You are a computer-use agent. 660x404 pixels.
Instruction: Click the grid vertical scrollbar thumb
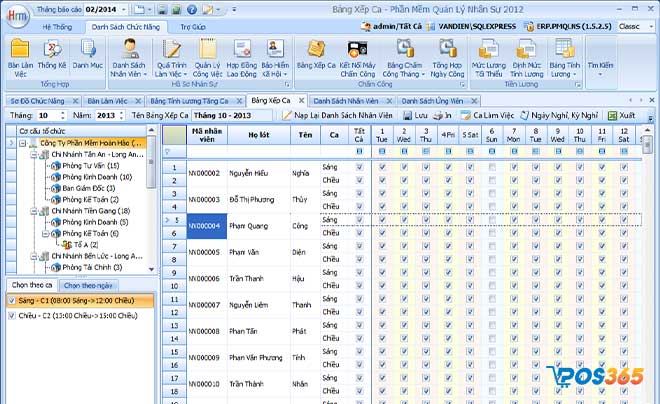point(647,146)
